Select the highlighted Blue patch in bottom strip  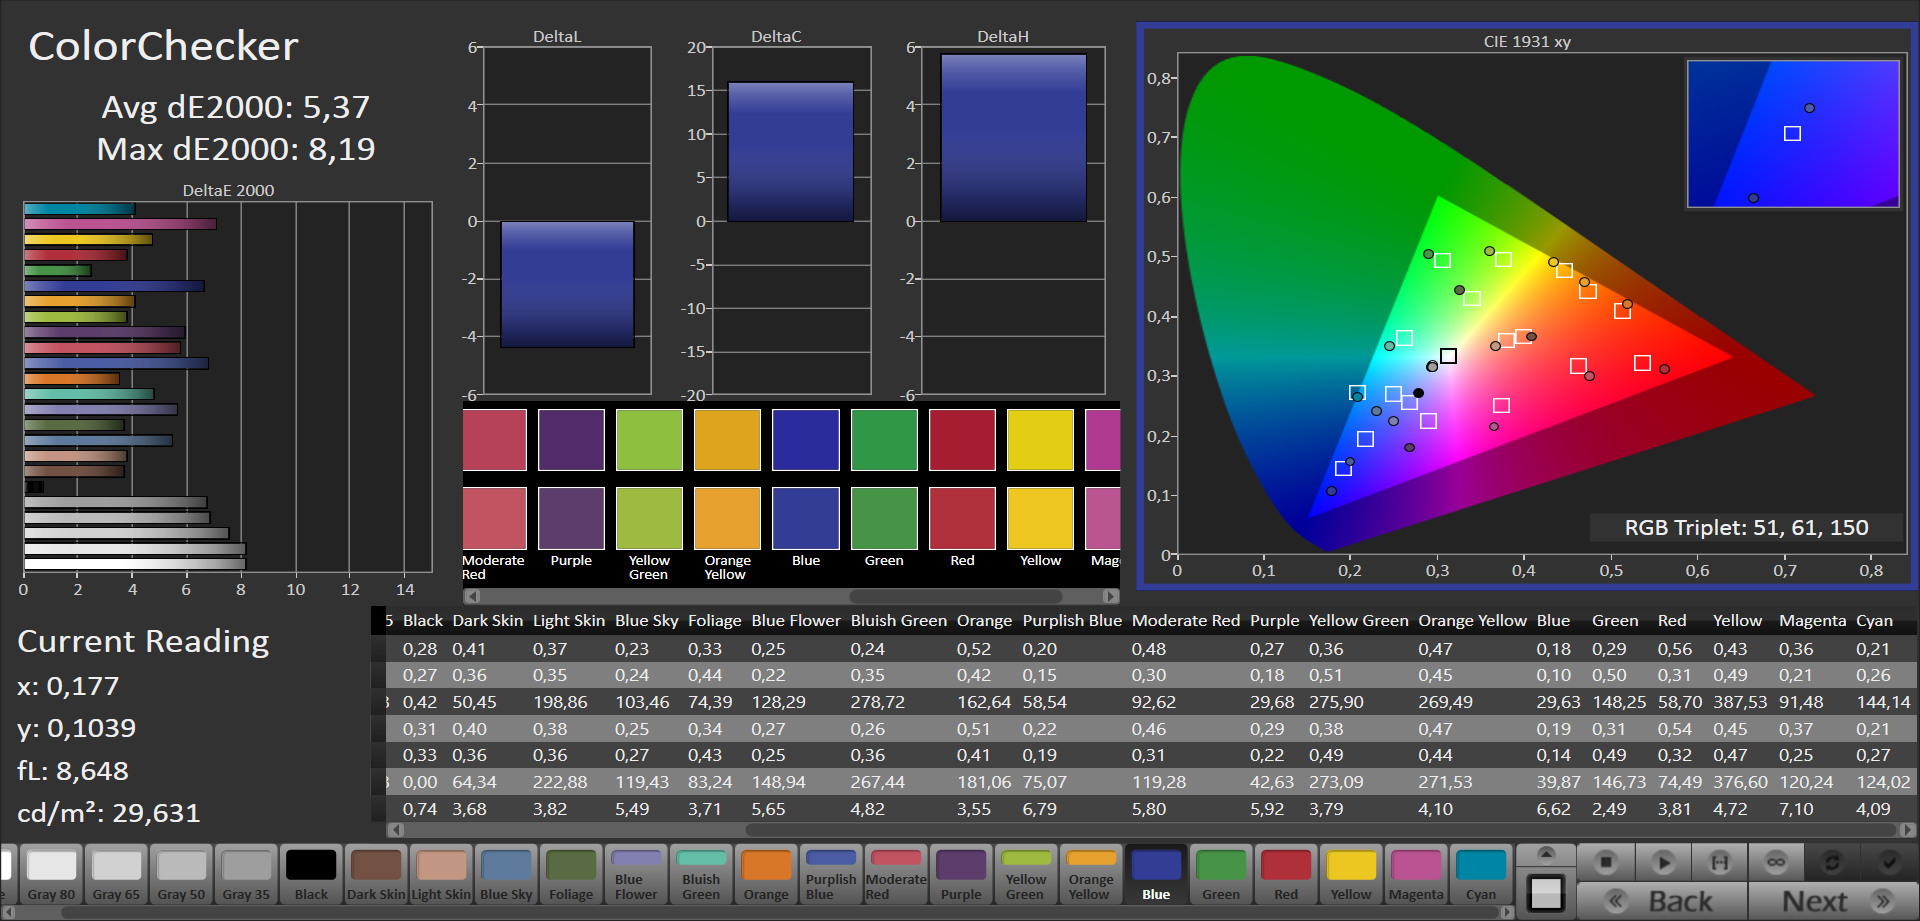pyautogui.click(x=1156, y=875)
